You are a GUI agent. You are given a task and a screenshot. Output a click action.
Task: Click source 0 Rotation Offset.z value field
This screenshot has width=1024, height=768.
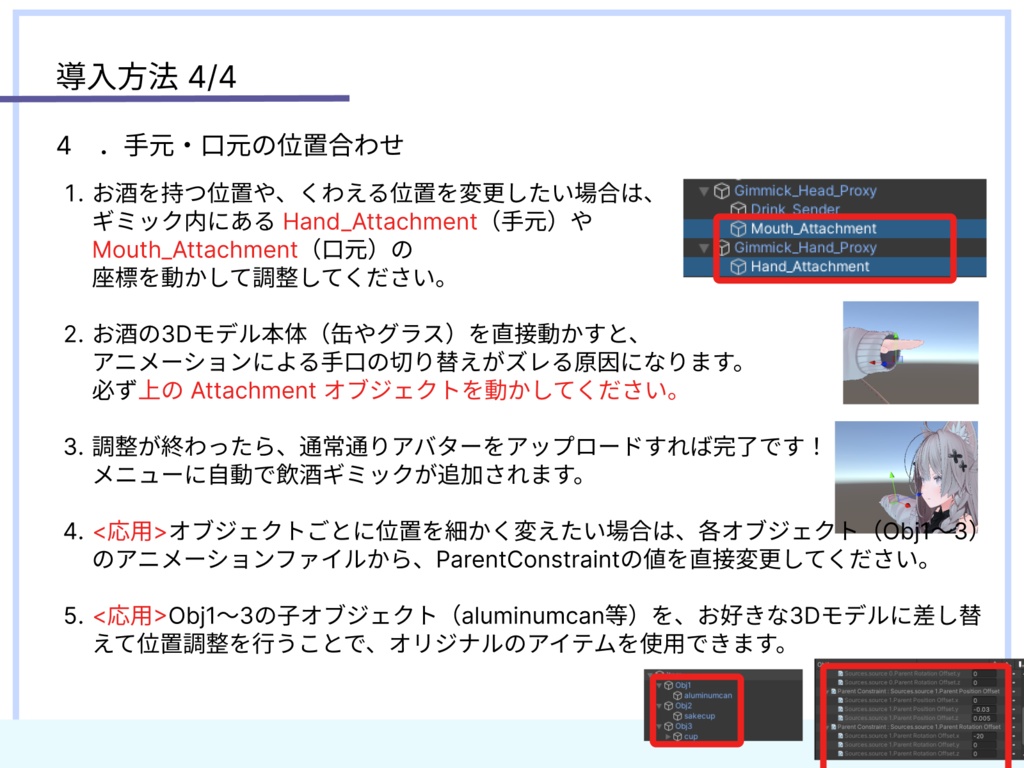[984, 682]
